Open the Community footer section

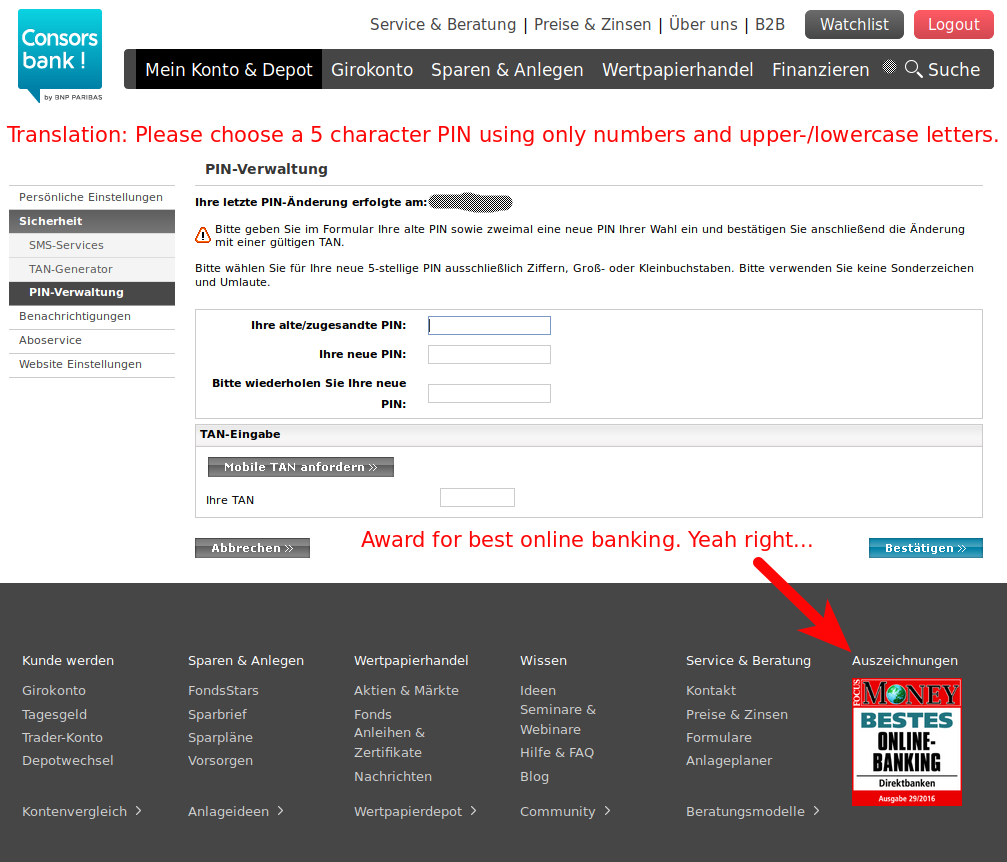[565, 811]
